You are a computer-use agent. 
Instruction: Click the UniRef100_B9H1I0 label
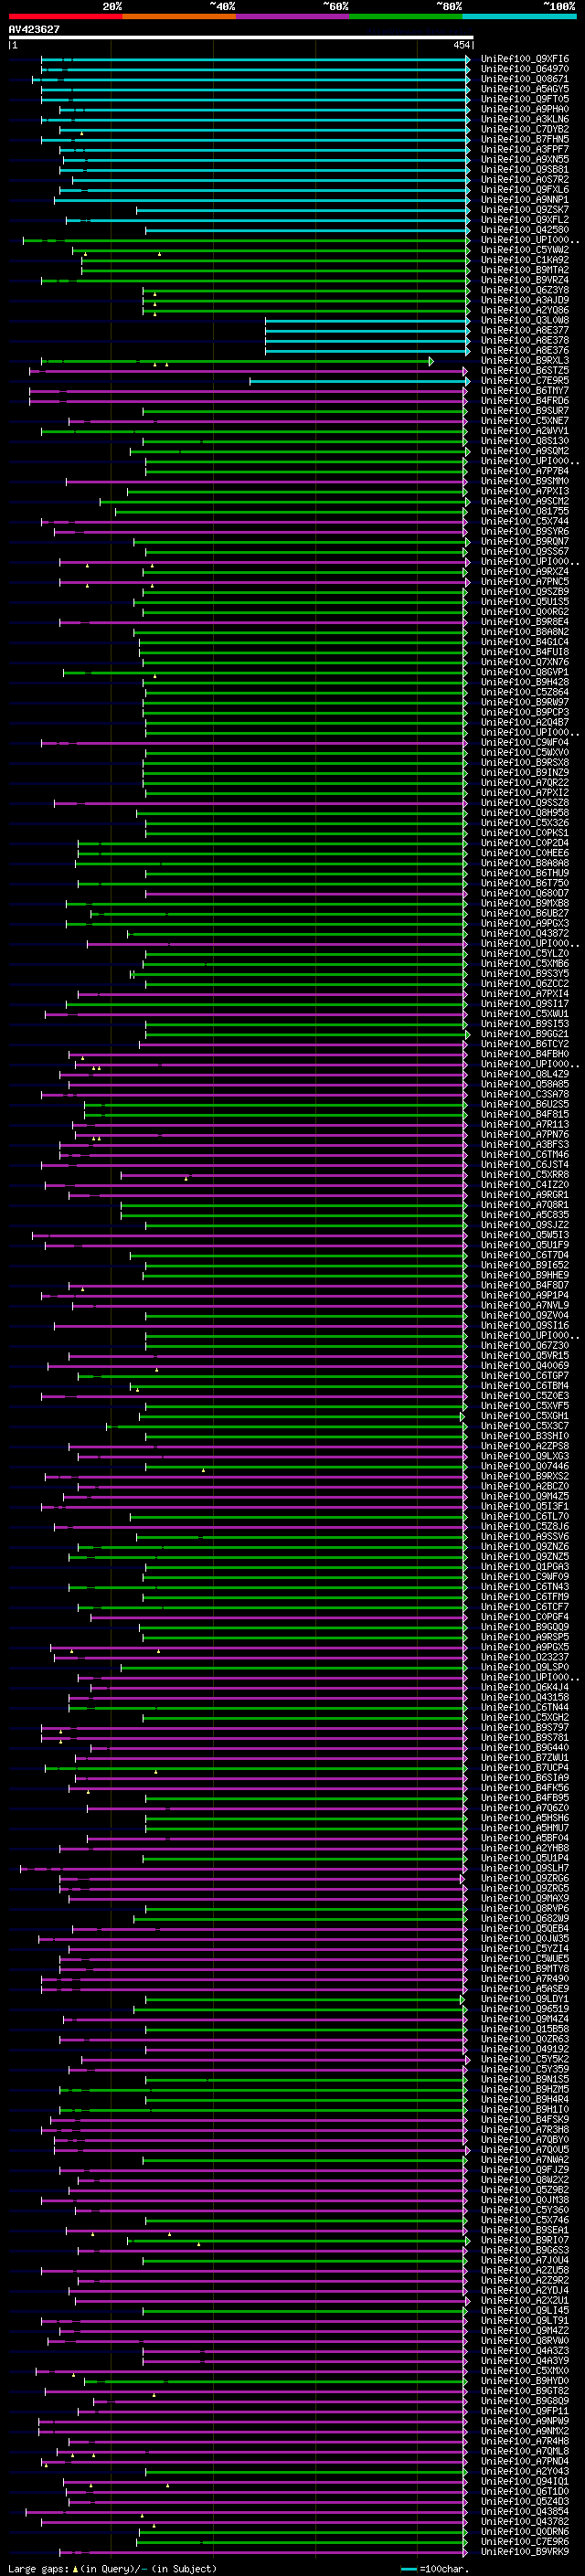(x=525, y=2109)
